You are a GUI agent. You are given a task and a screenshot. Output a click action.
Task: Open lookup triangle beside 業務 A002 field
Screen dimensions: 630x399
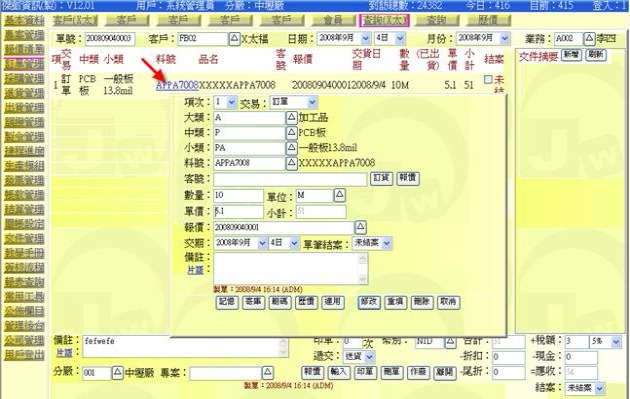pos(589,39)
